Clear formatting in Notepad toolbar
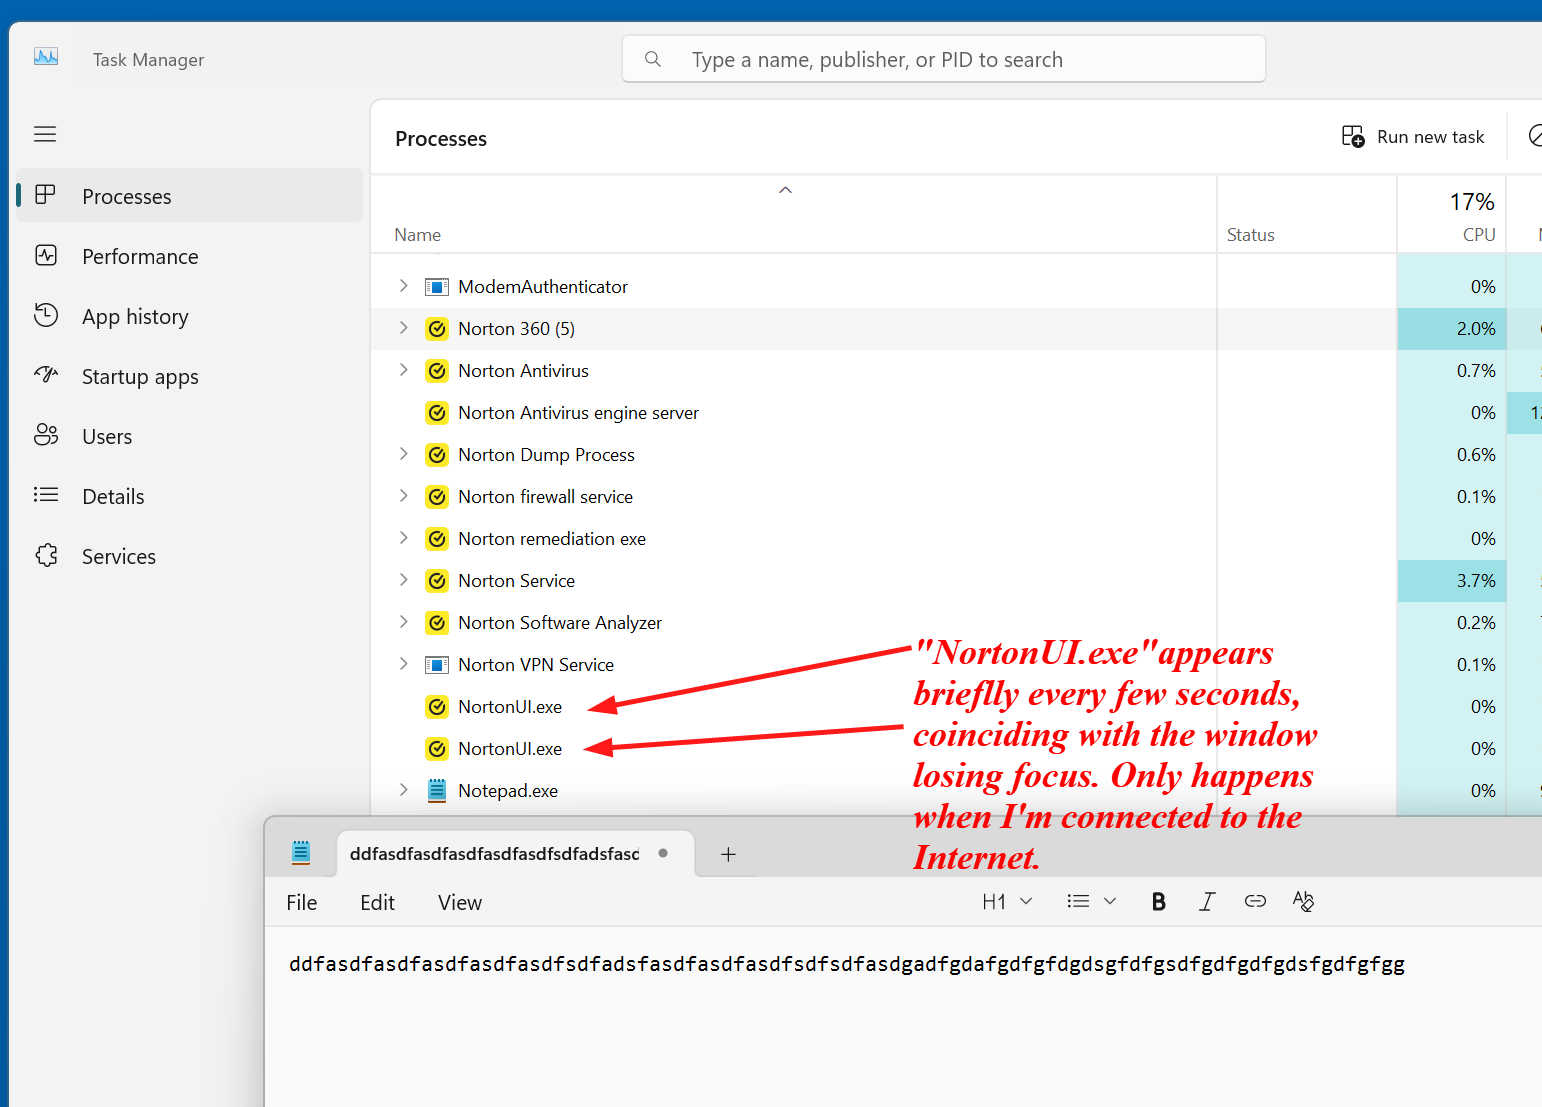 coord(1303,902)
